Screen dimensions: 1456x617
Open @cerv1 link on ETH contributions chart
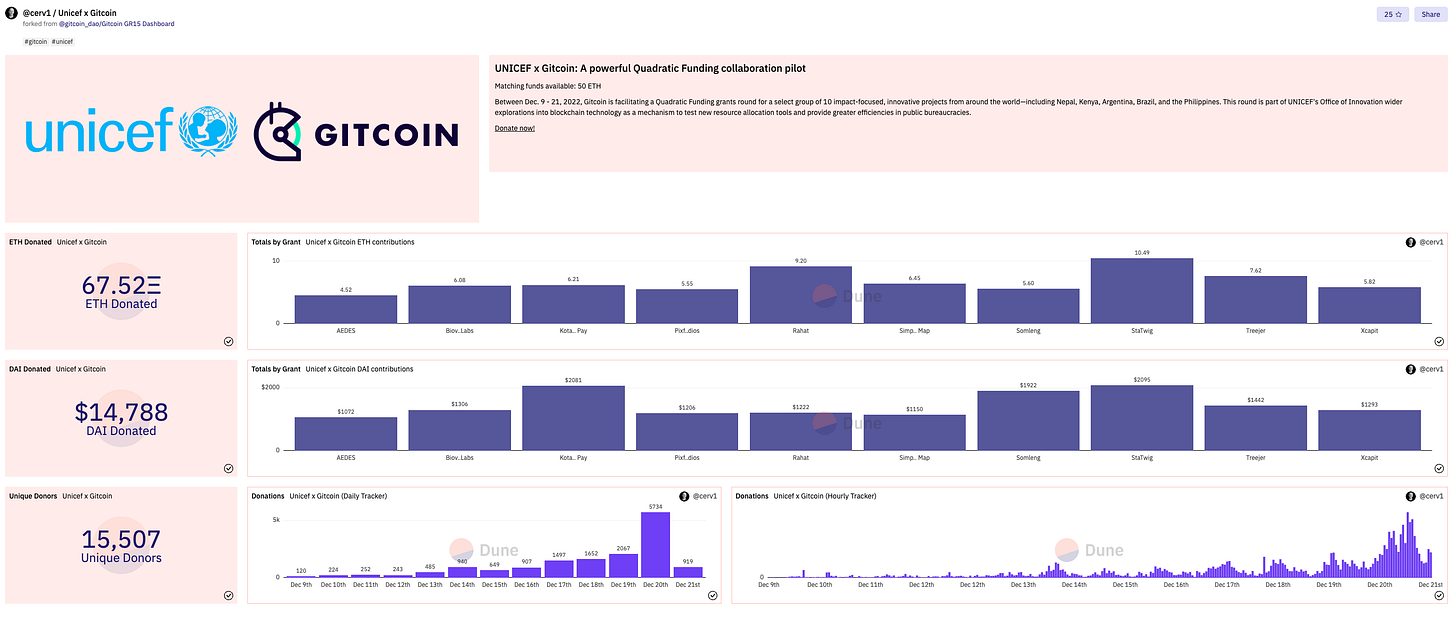tap(1431, 242)
